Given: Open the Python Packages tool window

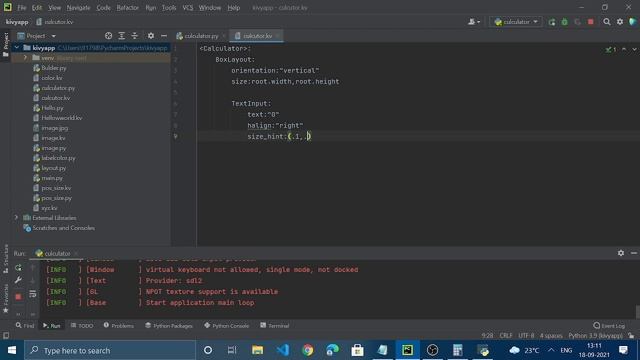Looking at the screenshot, I should 169,325.
